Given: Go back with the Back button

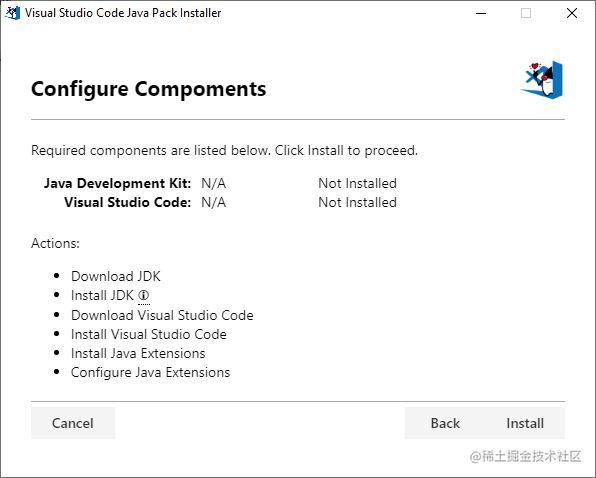Looking at the screenshot, I should point(445,423).
